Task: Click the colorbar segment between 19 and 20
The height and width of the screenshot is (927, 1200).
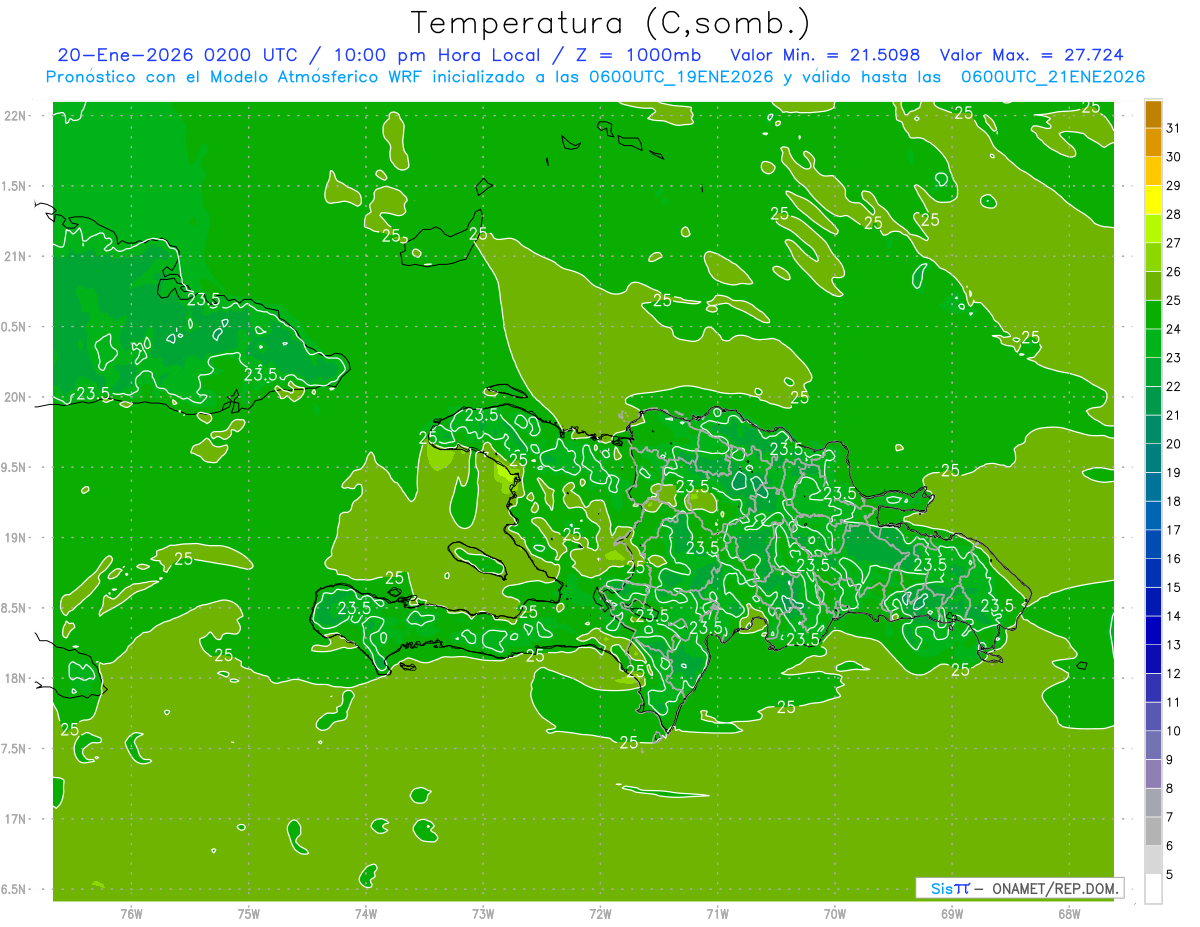Action: [x=1153, y=458]
